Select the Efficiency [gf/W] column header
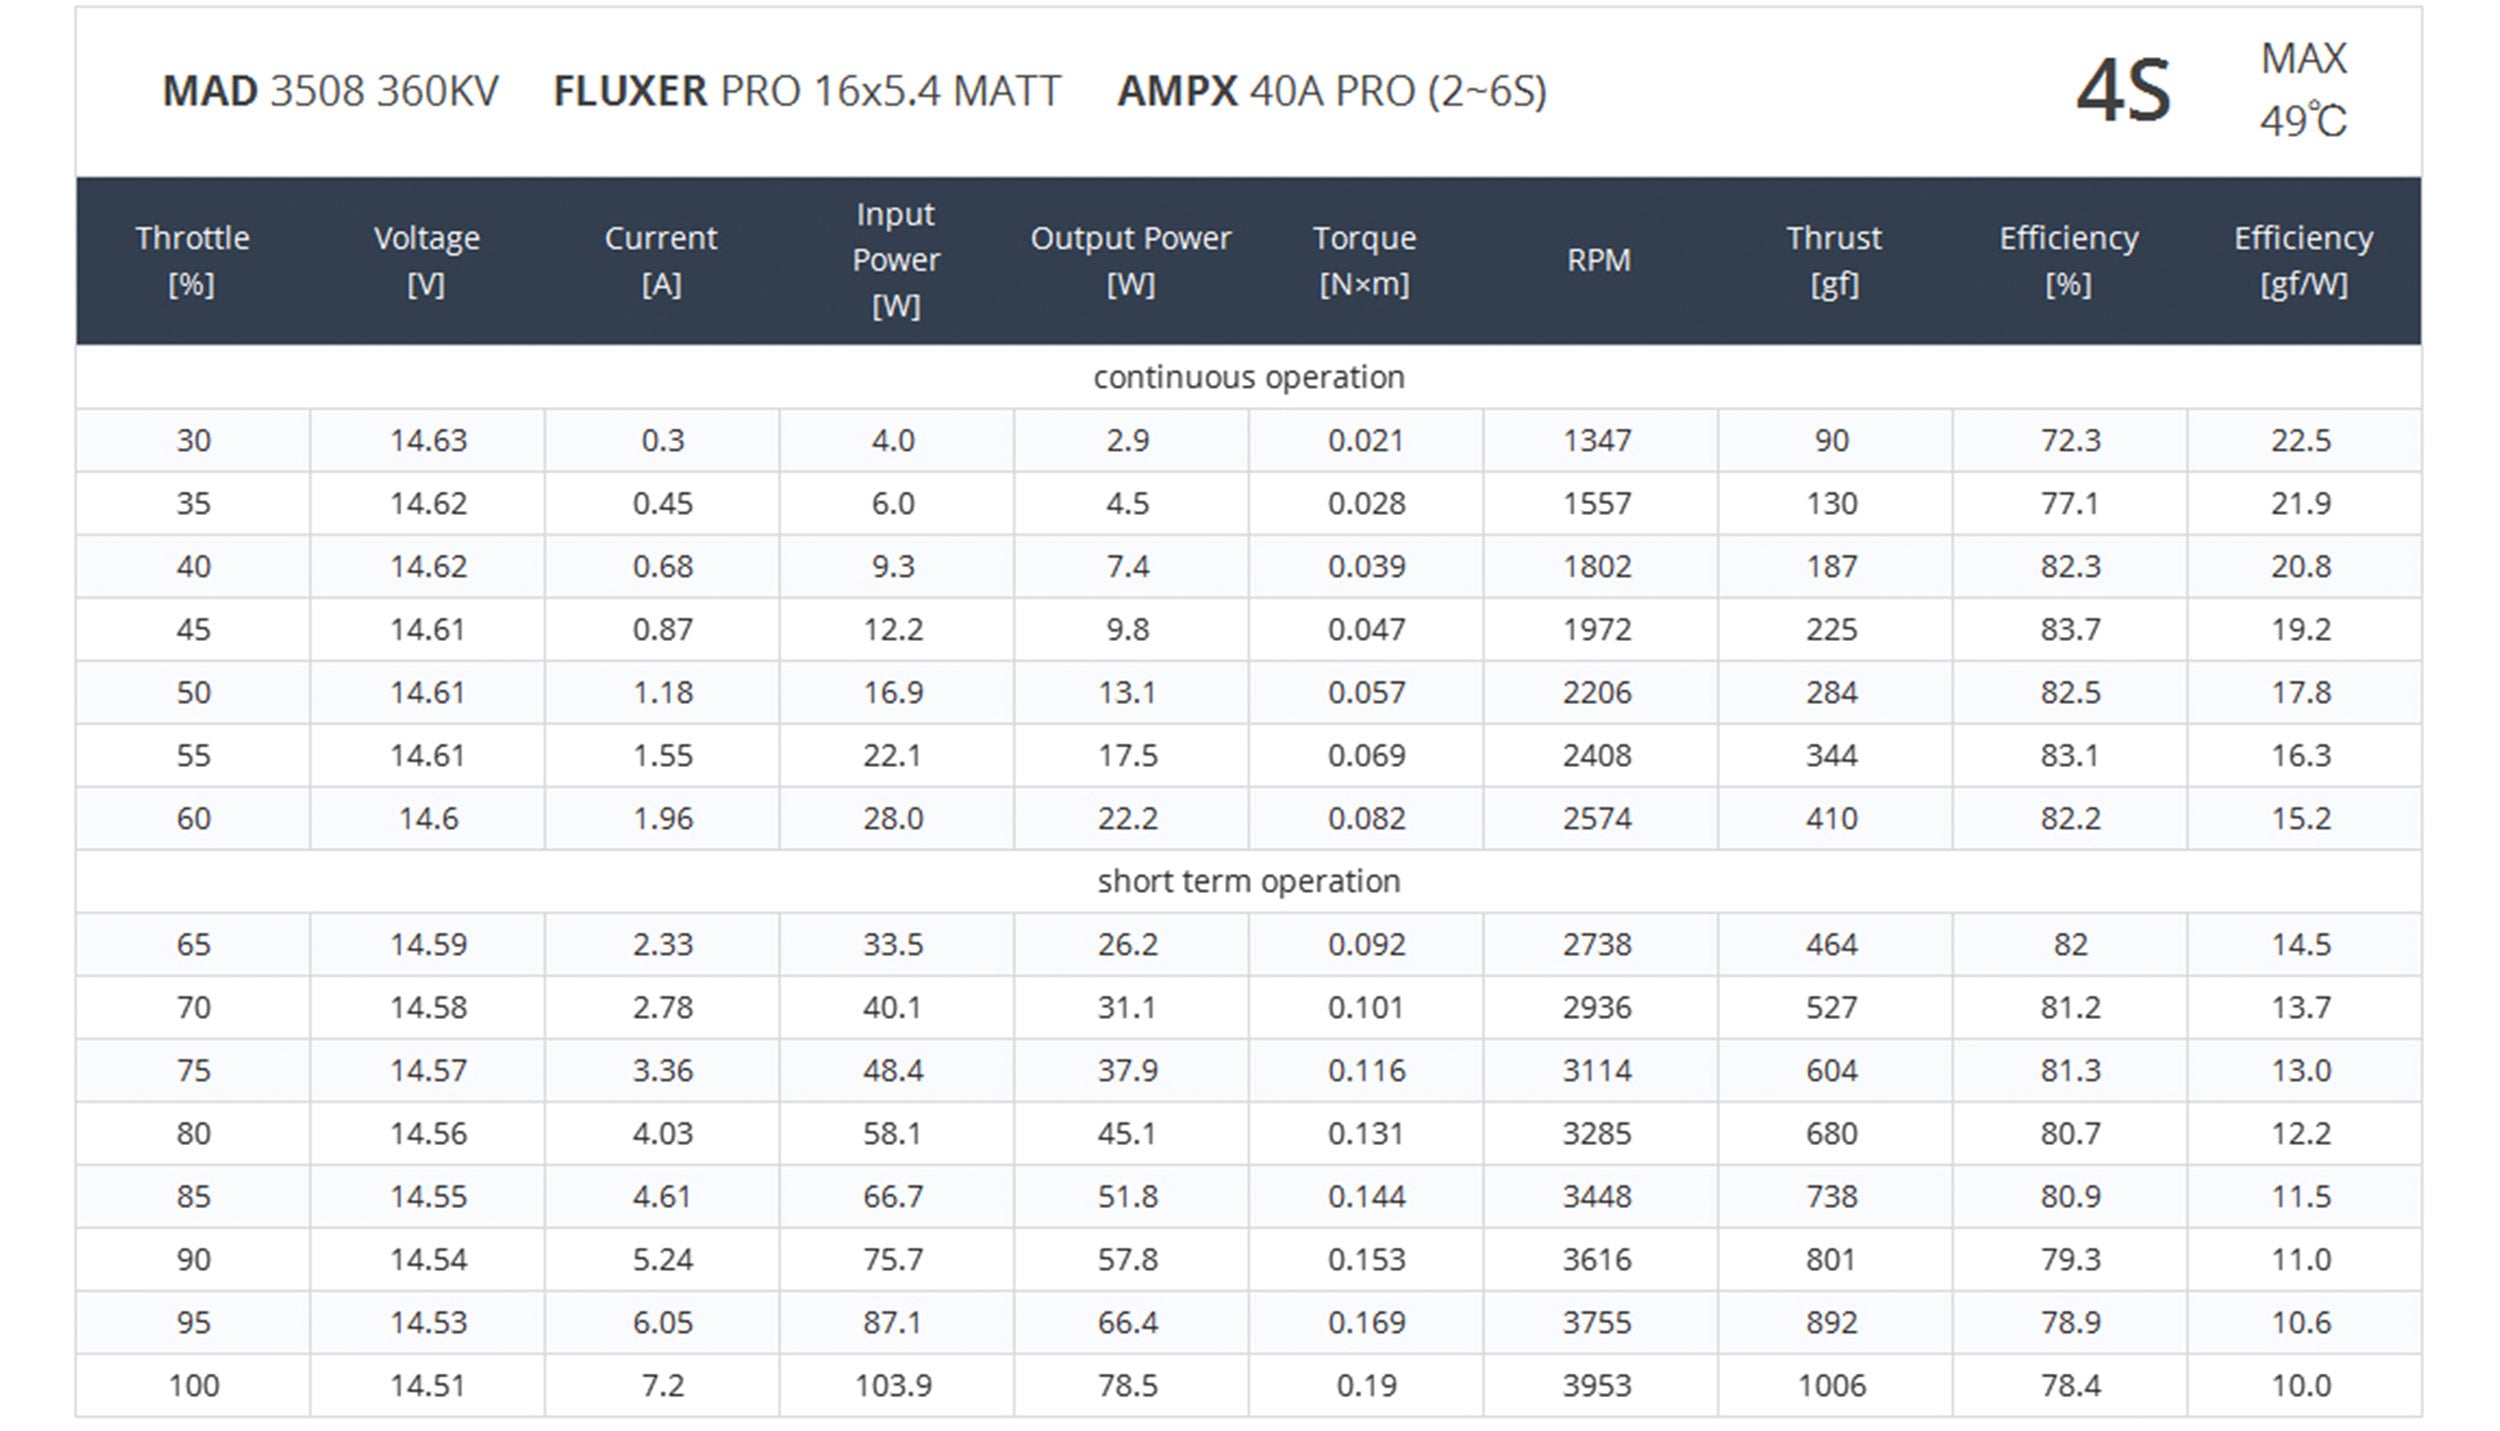 [2303, 261]
